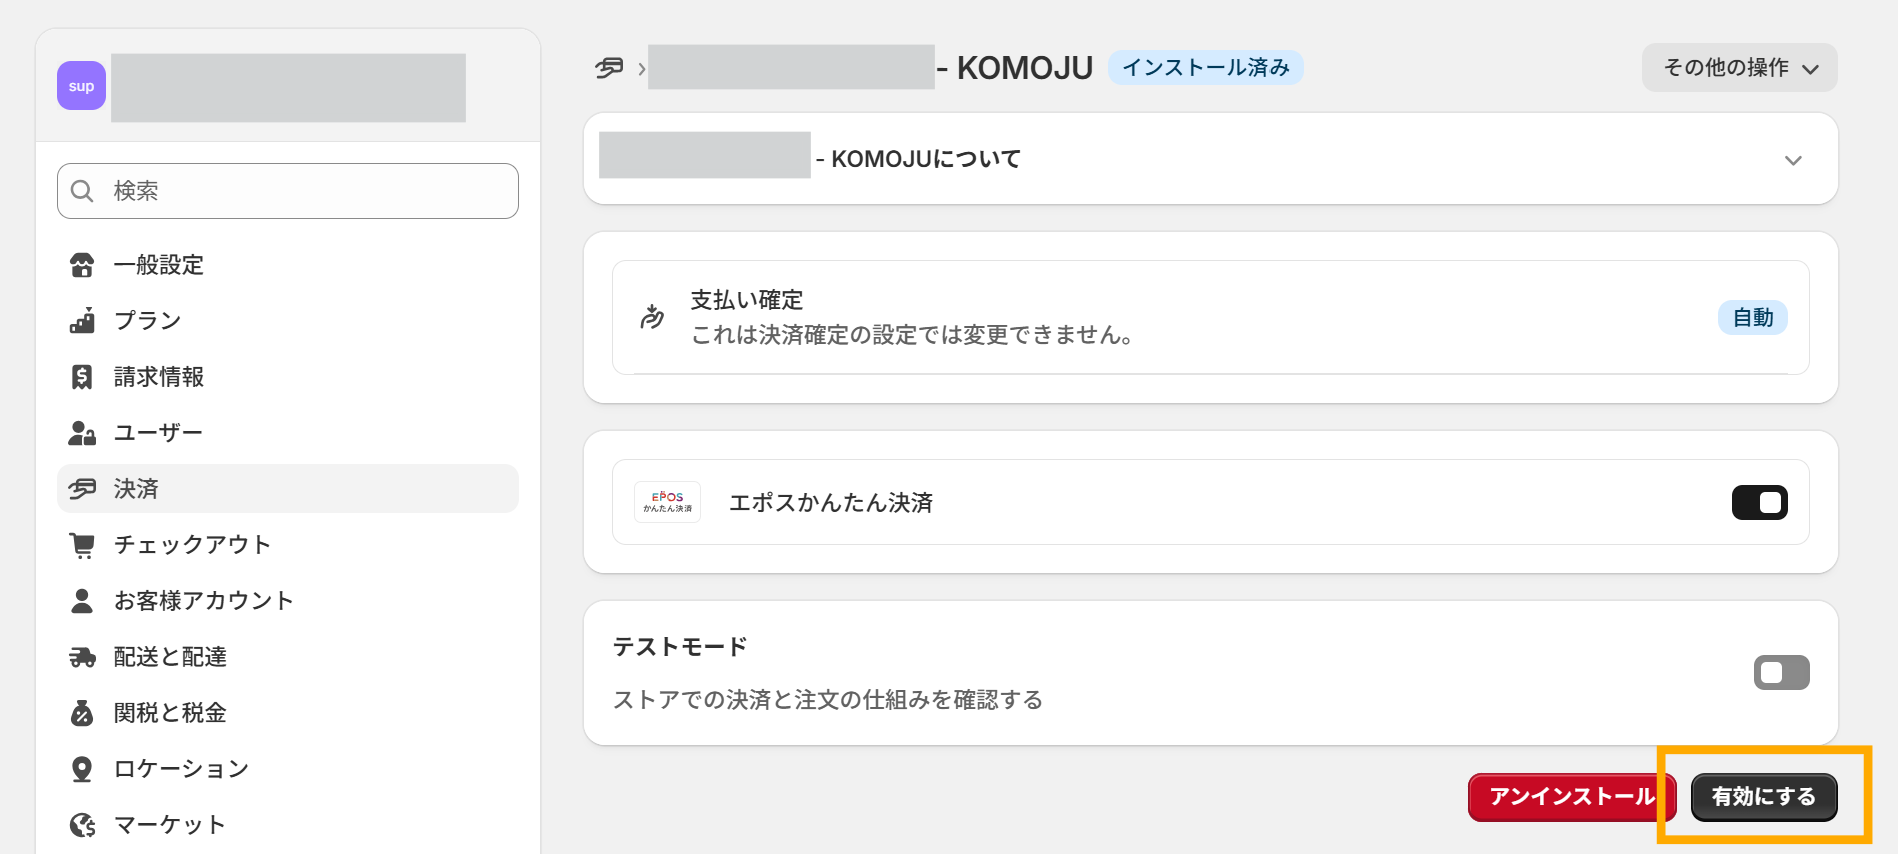Viewport: 1898px width, 854px height.
Task: Enable テストモード for the store
Action: (1781, 672)
